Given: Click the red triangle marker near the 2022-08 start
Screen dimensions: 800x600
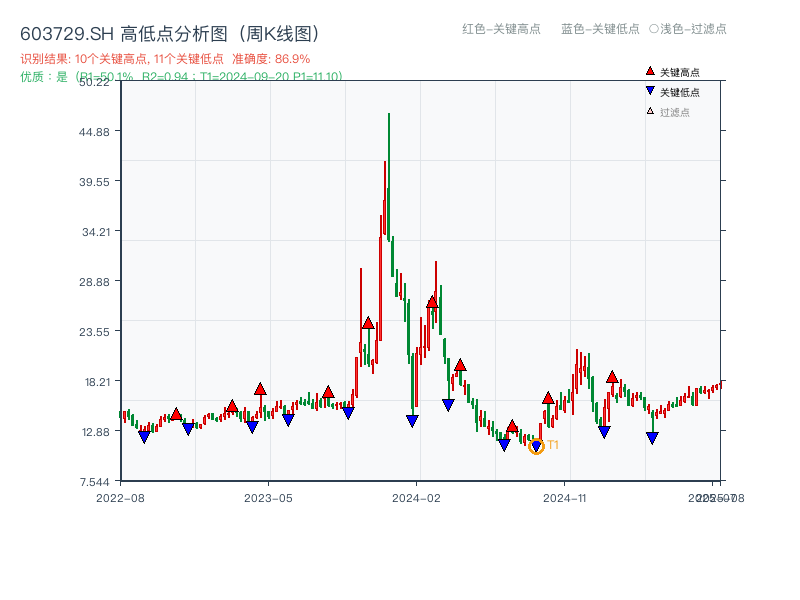Looking at the screenshot, I should tap(175, 412).
